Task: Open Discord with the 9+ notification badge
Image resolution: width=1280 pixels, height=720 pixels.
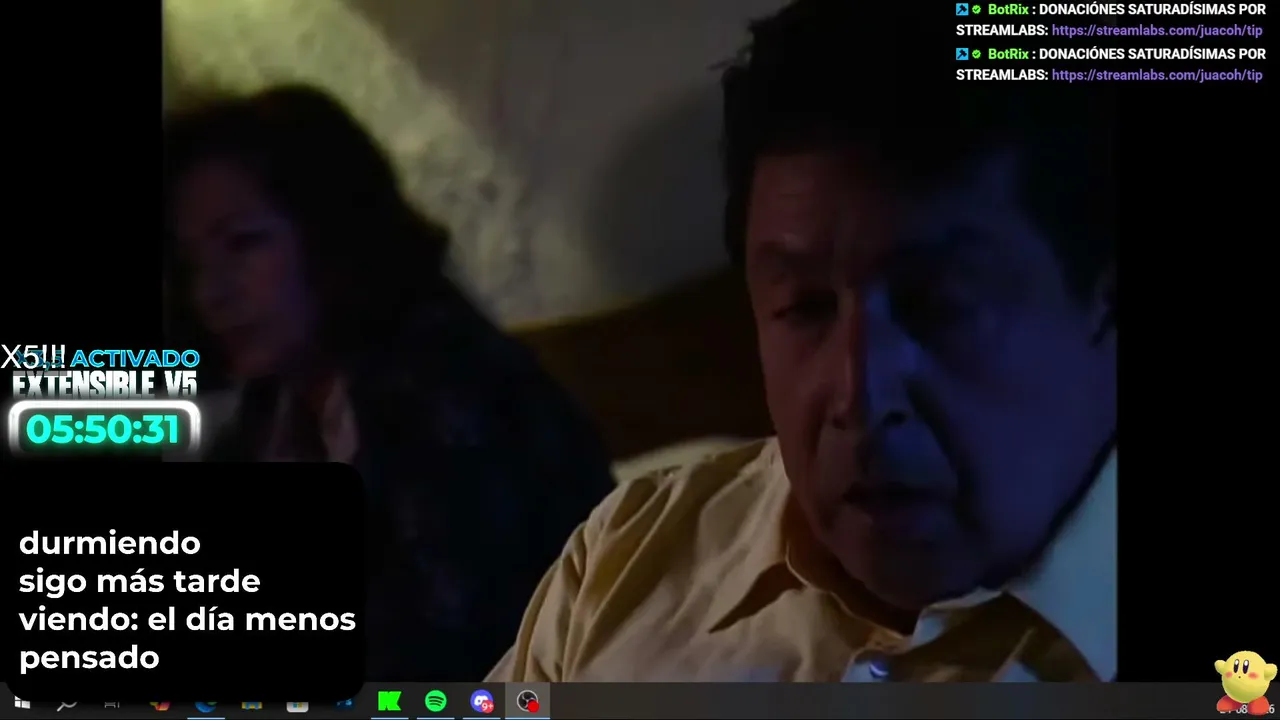Action: pyautogui.click(x=482, y=702)
